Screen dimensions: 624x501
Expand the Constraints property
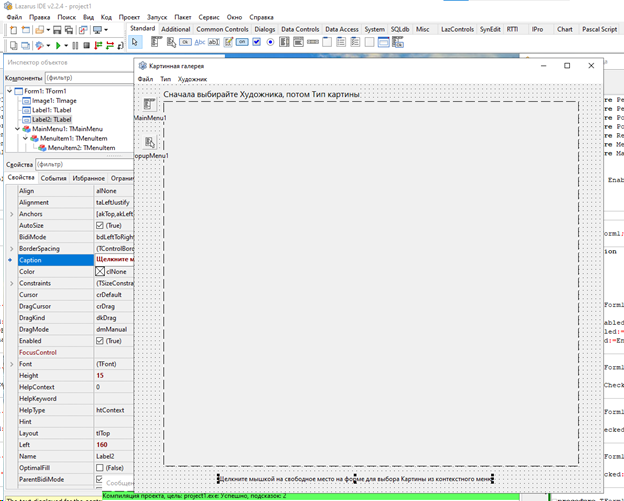point(12,283)
